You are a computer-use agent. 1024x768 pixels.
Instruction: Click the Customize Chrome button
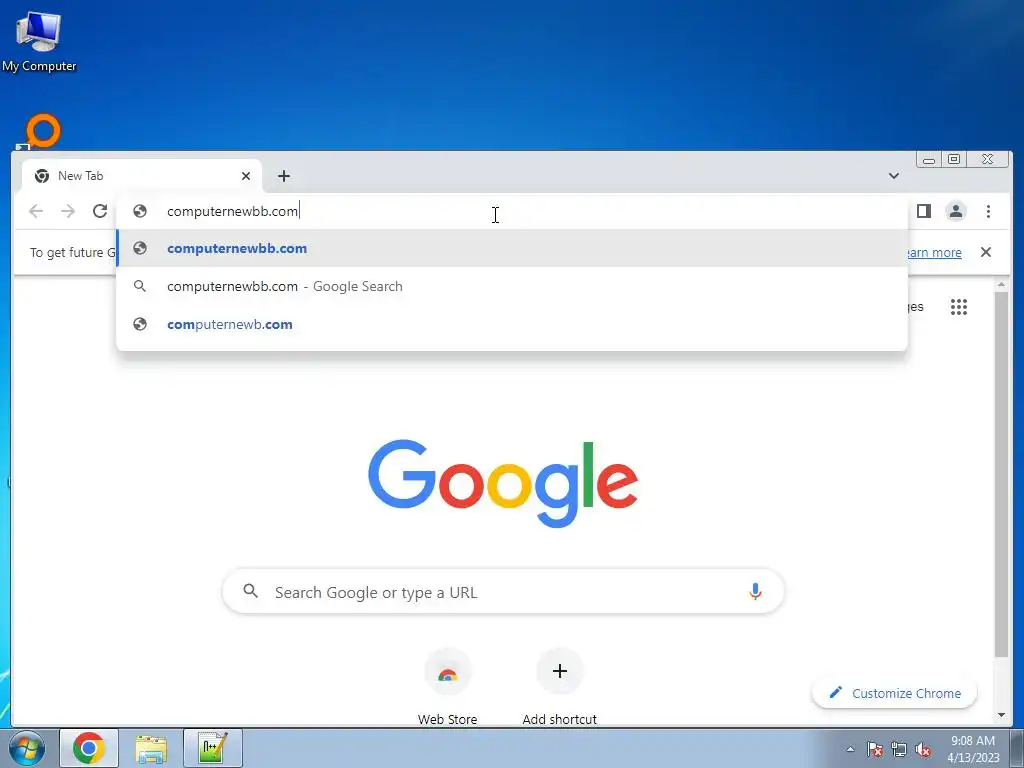click(894, 693)
